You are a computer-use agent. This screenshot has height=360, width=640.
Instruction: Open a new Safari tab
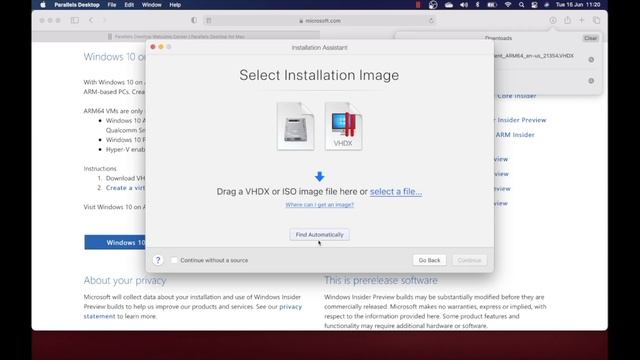(582, 20)
